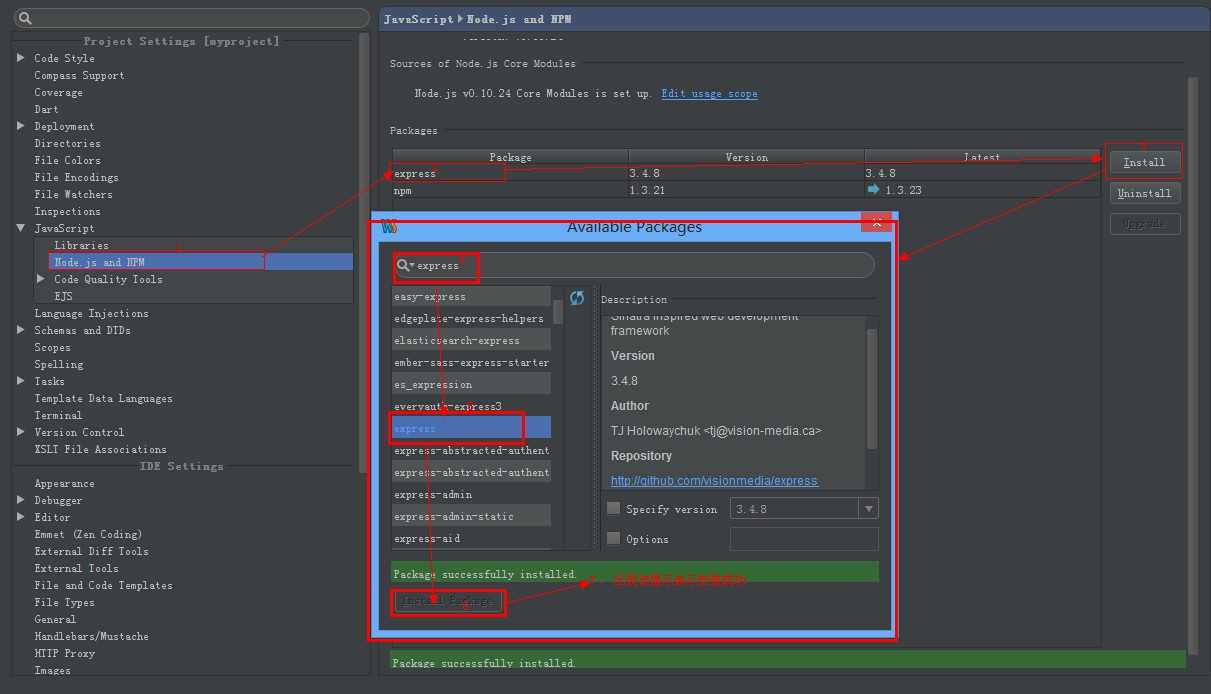The height and width of the screenshot is (694, 1211).
Task: Select express-aid in the list
Action: (x=471, y=538)
